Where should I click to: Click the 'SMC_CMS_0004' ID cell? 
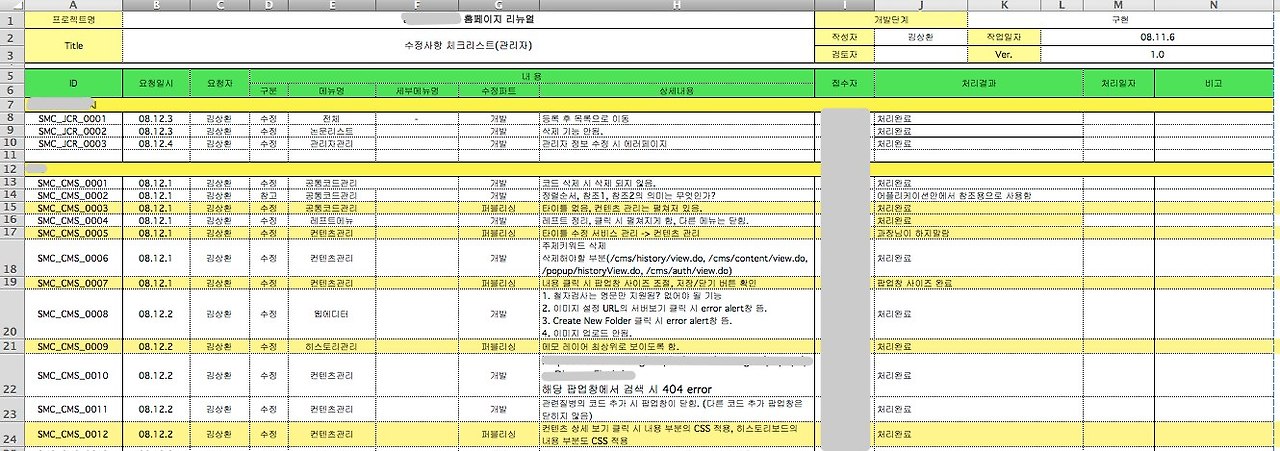coord(73,219)
